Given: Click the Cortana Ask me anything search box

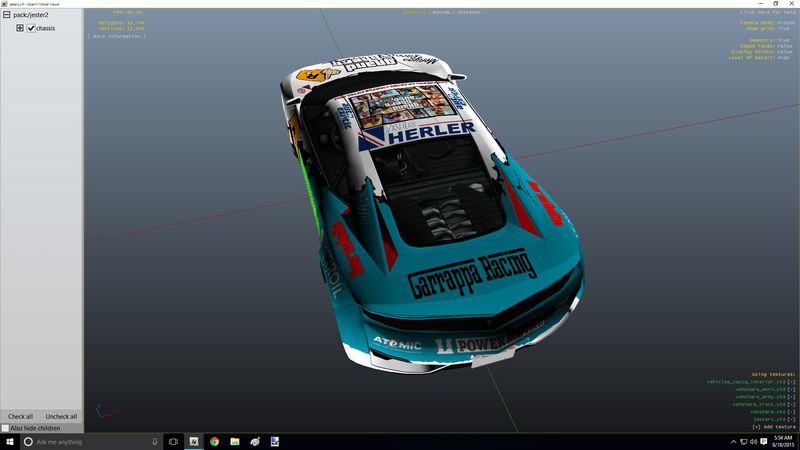Looking at the screenshot, I should pos(92,442).
